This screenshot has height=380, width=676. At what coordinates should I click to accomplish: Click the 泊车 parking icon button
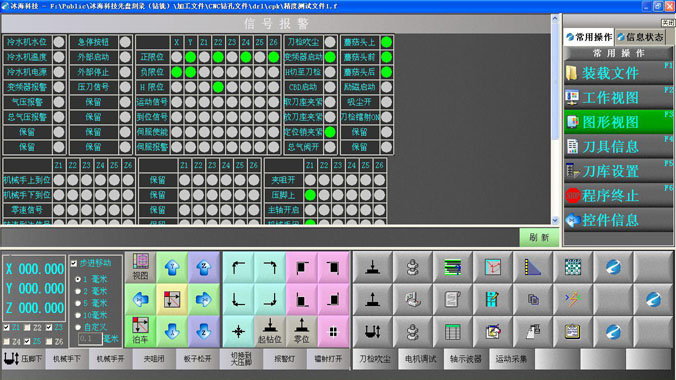[141, 331]
